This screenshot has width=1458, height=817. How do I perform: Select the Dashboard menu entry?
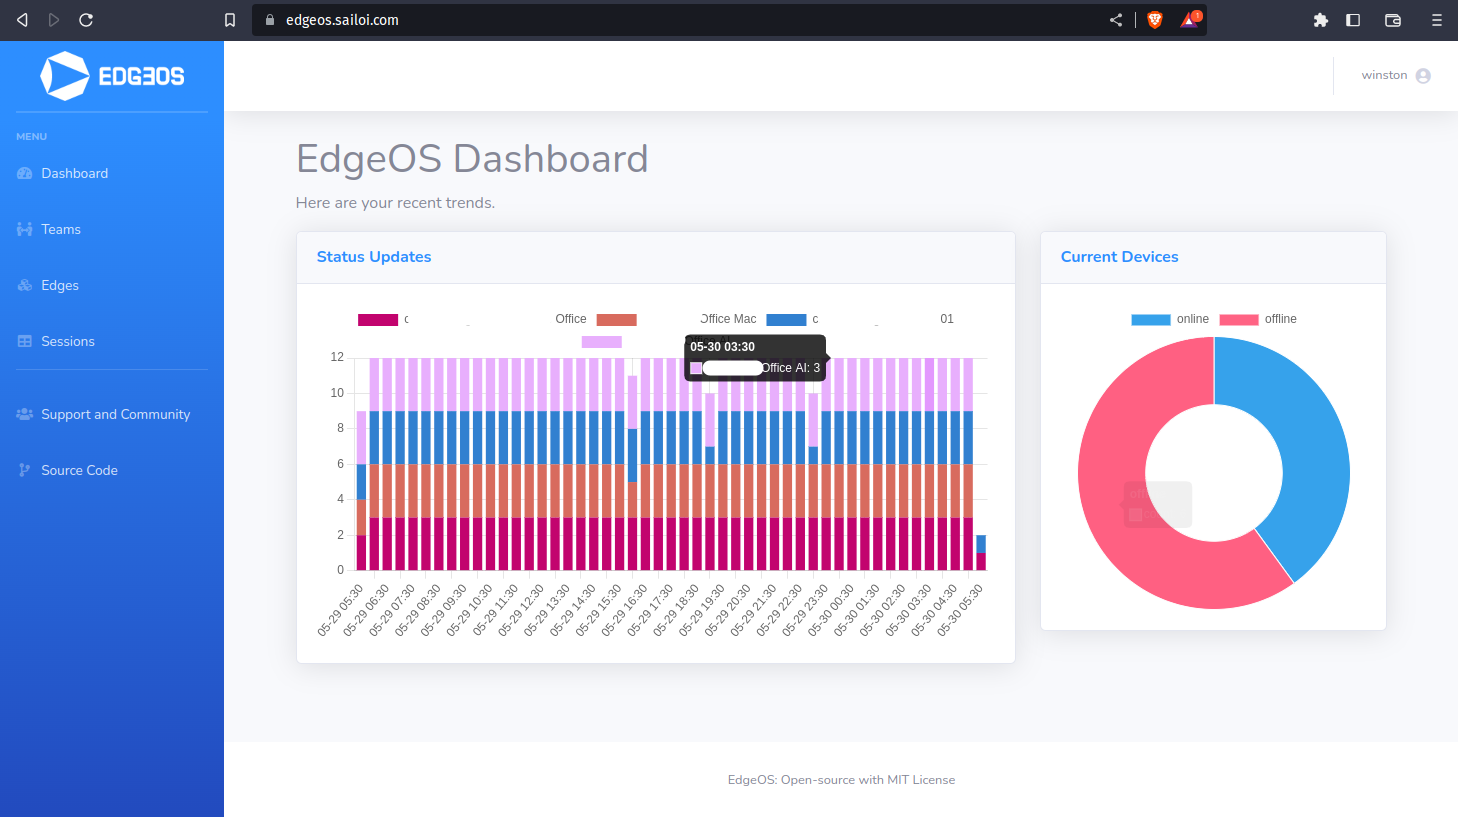click(x=73, y=173)
